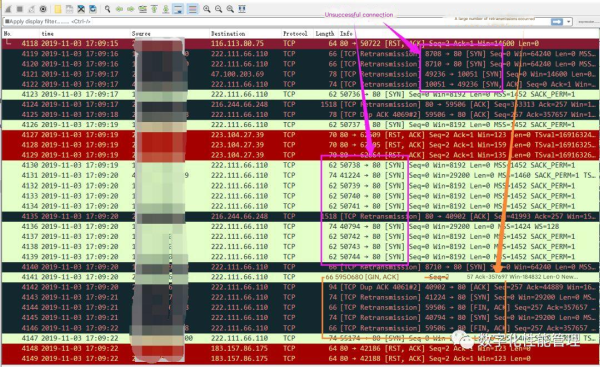This screenshot has width=600, height=367.
Task: Open capture options gear icon
Action: 43,9
